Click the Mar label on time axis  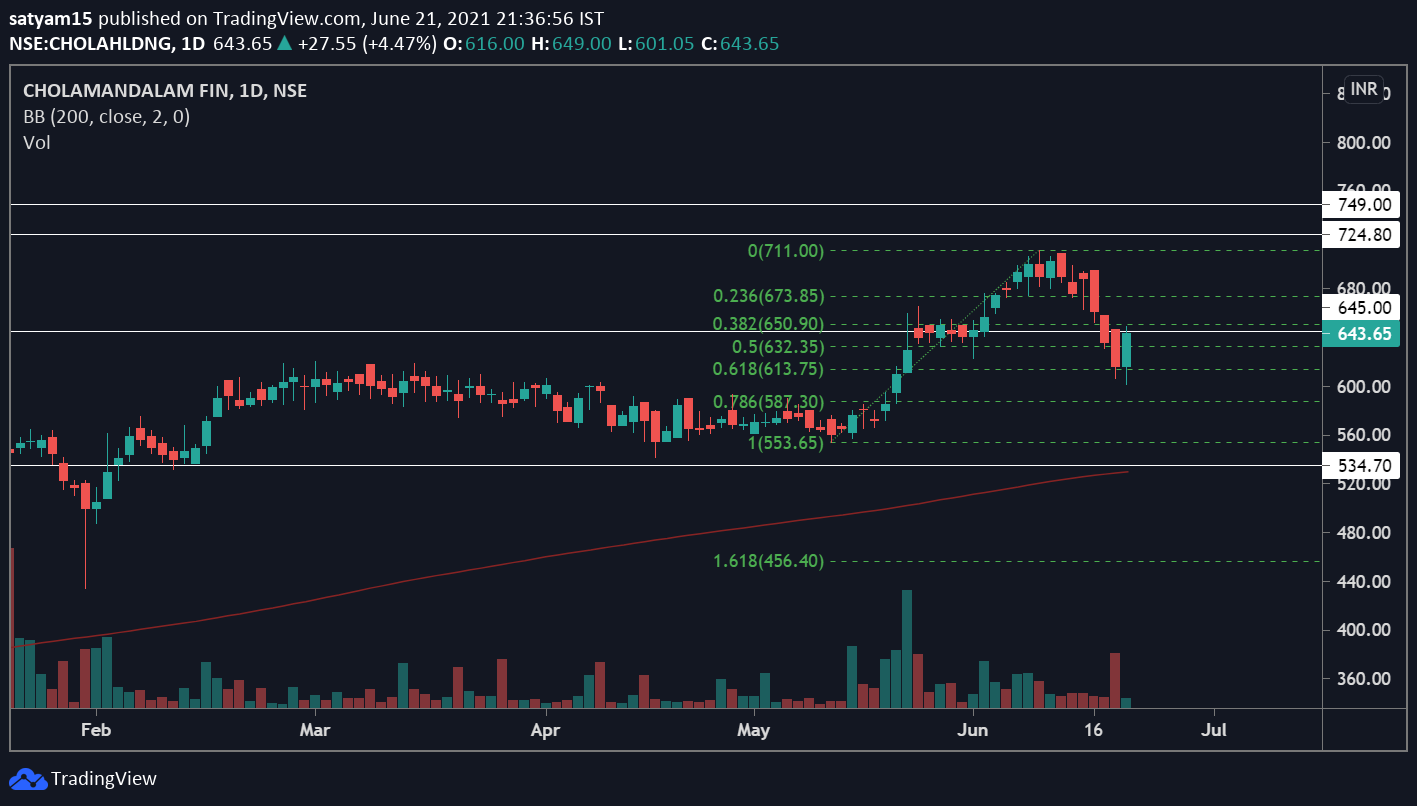pyautogui.click(x=315, y=730)
